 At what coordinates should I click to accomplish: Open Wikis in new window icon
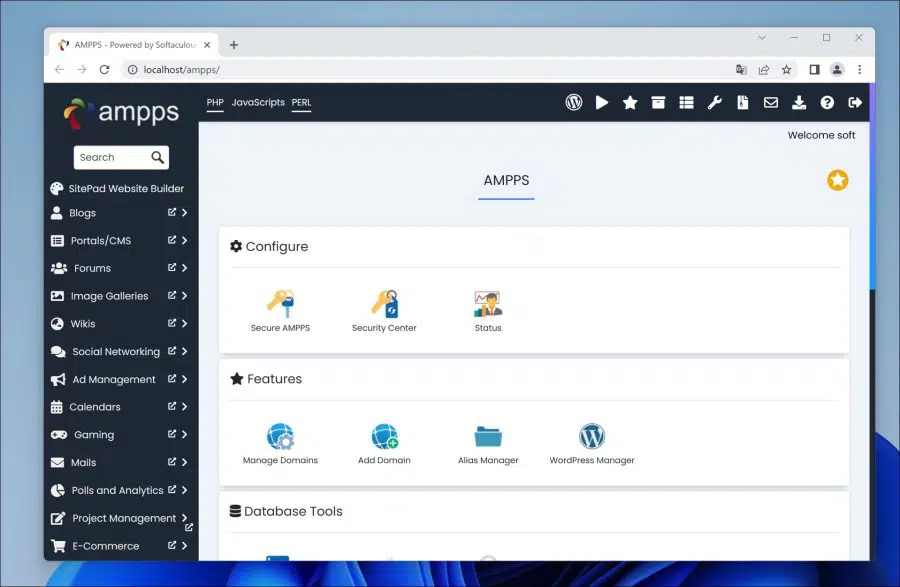[172, 323]
